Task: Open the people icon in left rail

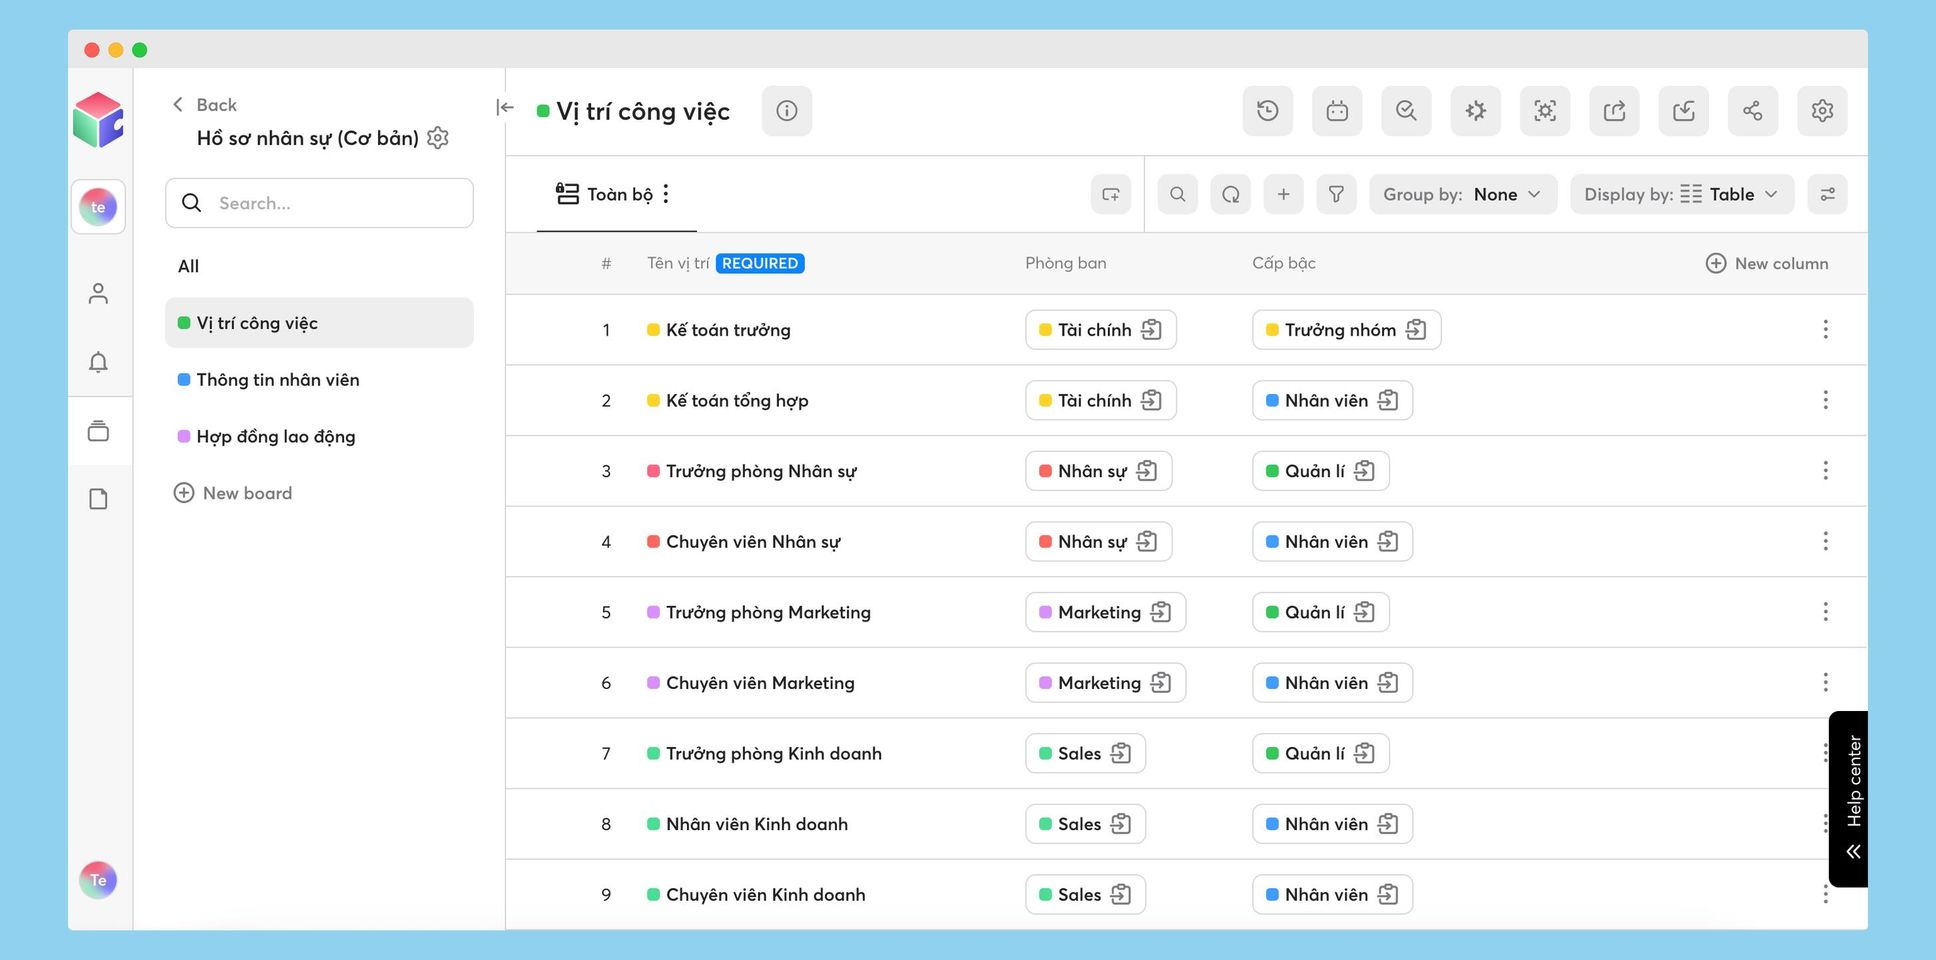Action: coord(98,293)
